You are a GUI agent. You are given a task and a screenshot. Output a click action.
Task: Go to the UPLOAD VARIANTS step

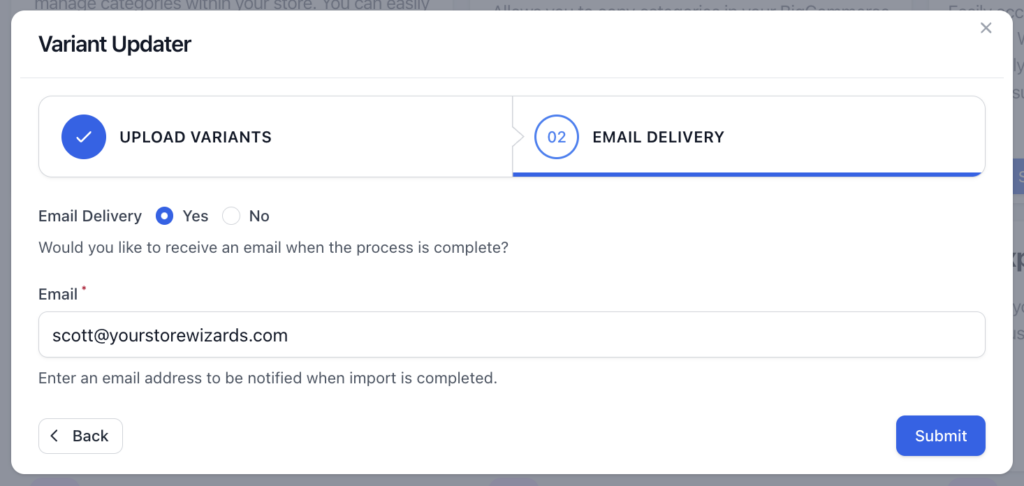coord(195,137)
